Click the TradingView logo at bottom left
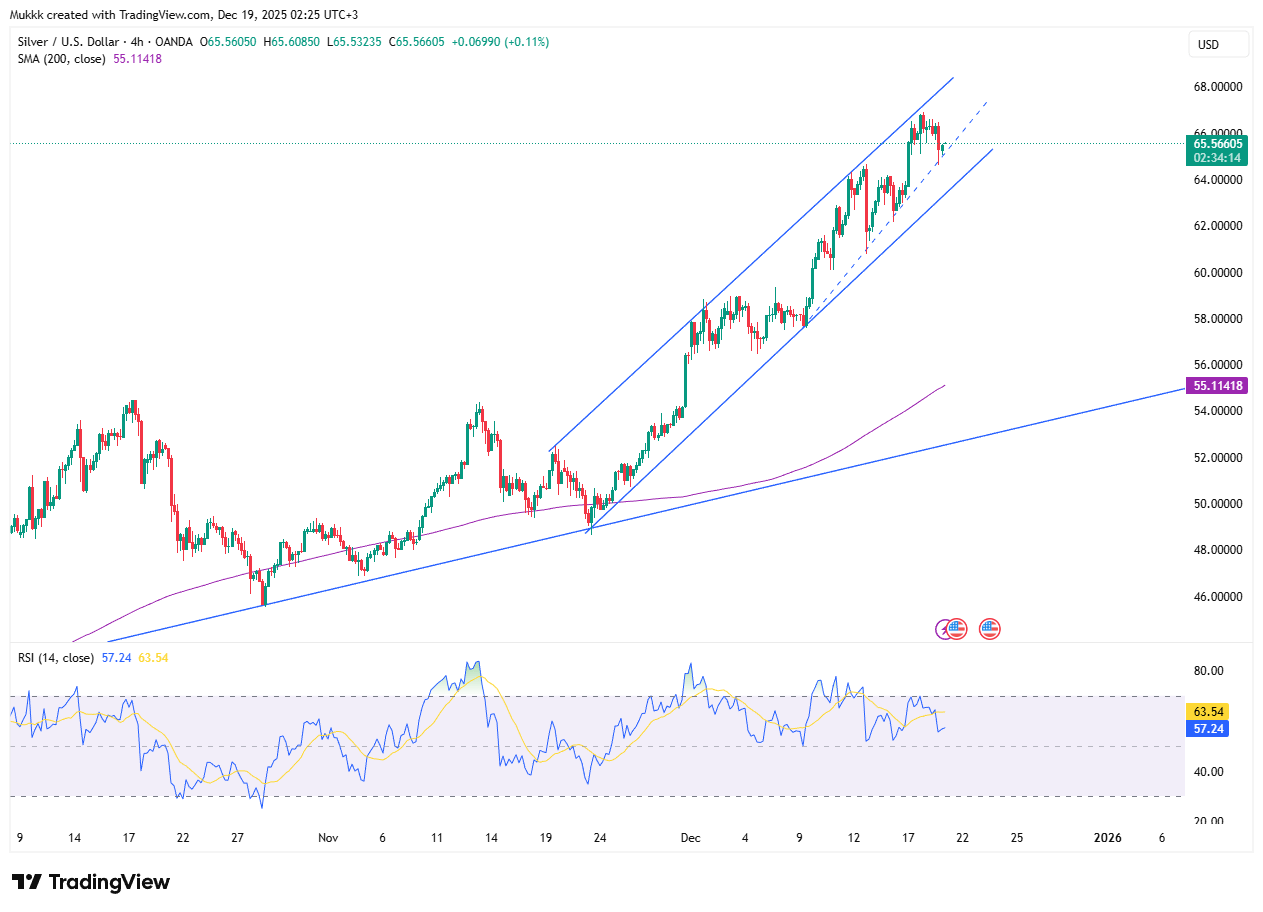Screen dimensions: 1263x912 [x=91, y=882]
